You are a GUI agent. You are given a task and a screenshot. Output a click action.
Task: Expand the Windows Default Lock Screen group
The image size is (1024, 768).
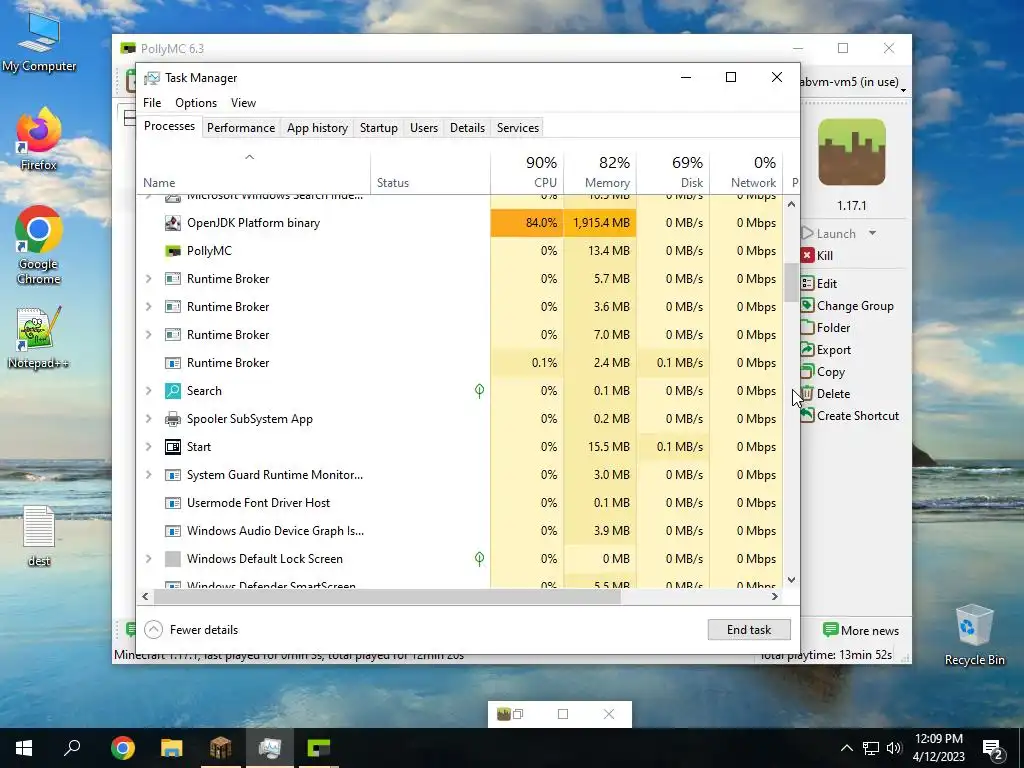click(x=148, y=559)
